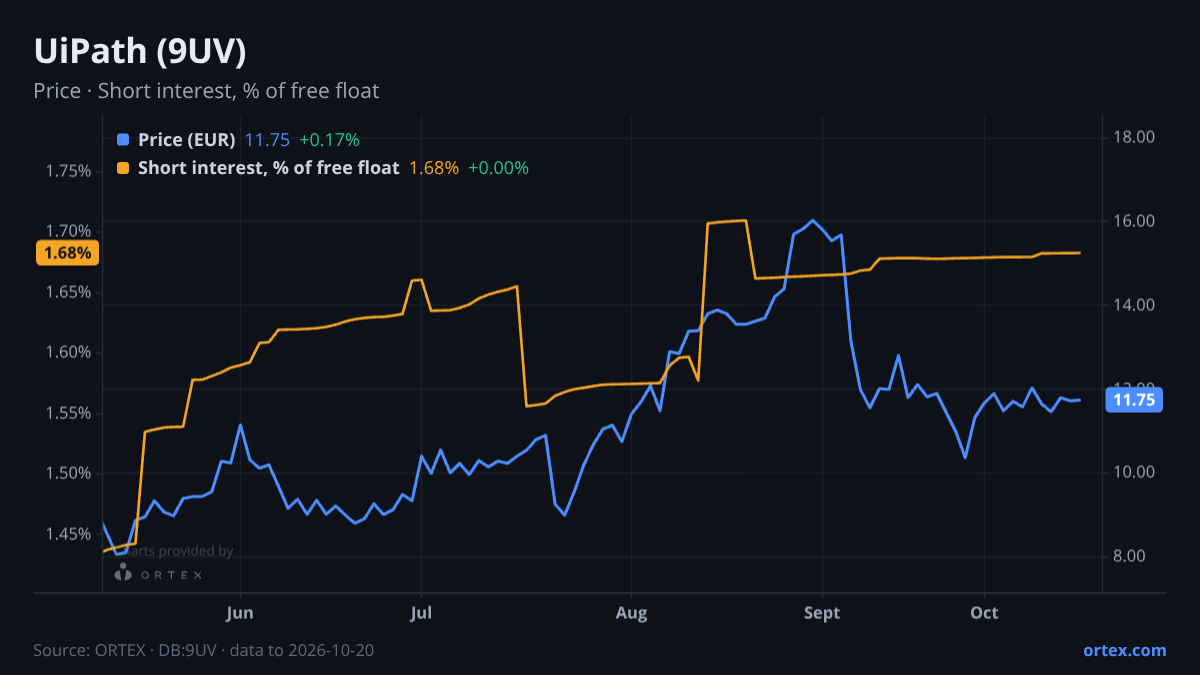Image resolution: width=1200 pixels, height=675 pixels.
Task: Click the 16.00 right axis label
Action: click(x=1134, y=221)
